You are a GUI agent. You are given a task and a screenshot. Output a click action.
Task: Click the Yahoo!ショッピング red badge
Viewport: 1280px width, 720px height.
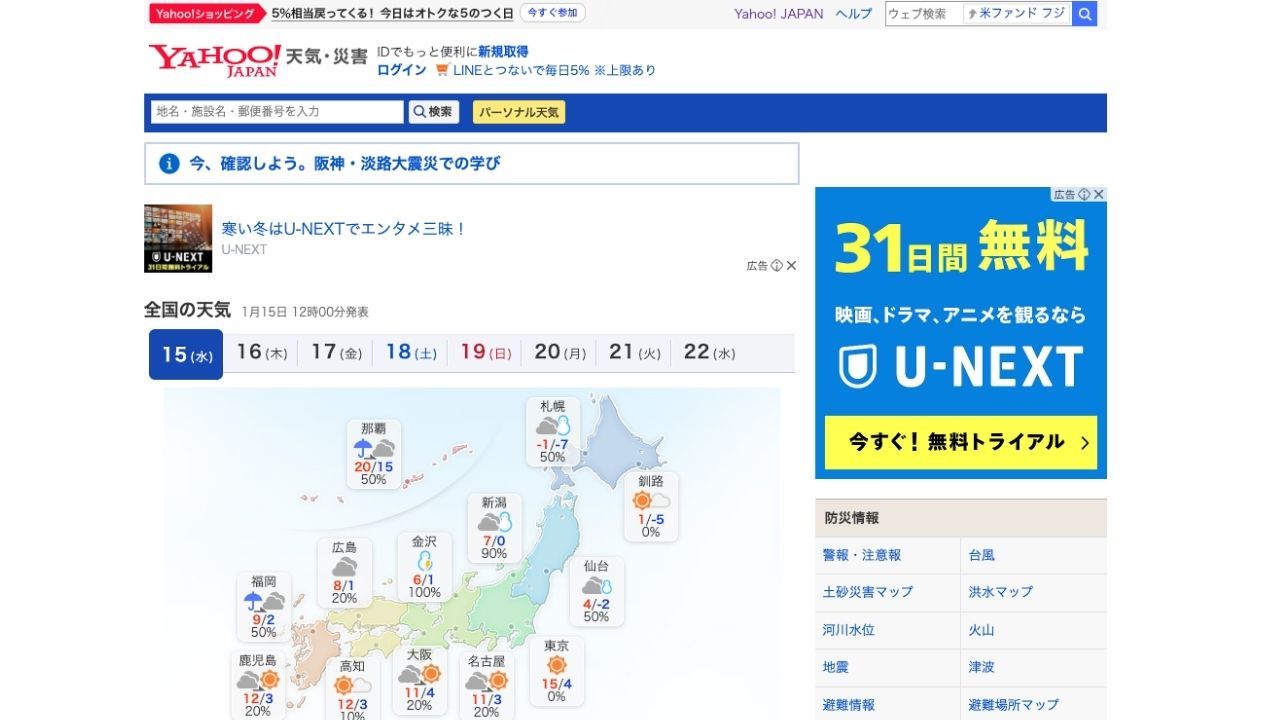[x=208, y=13]
